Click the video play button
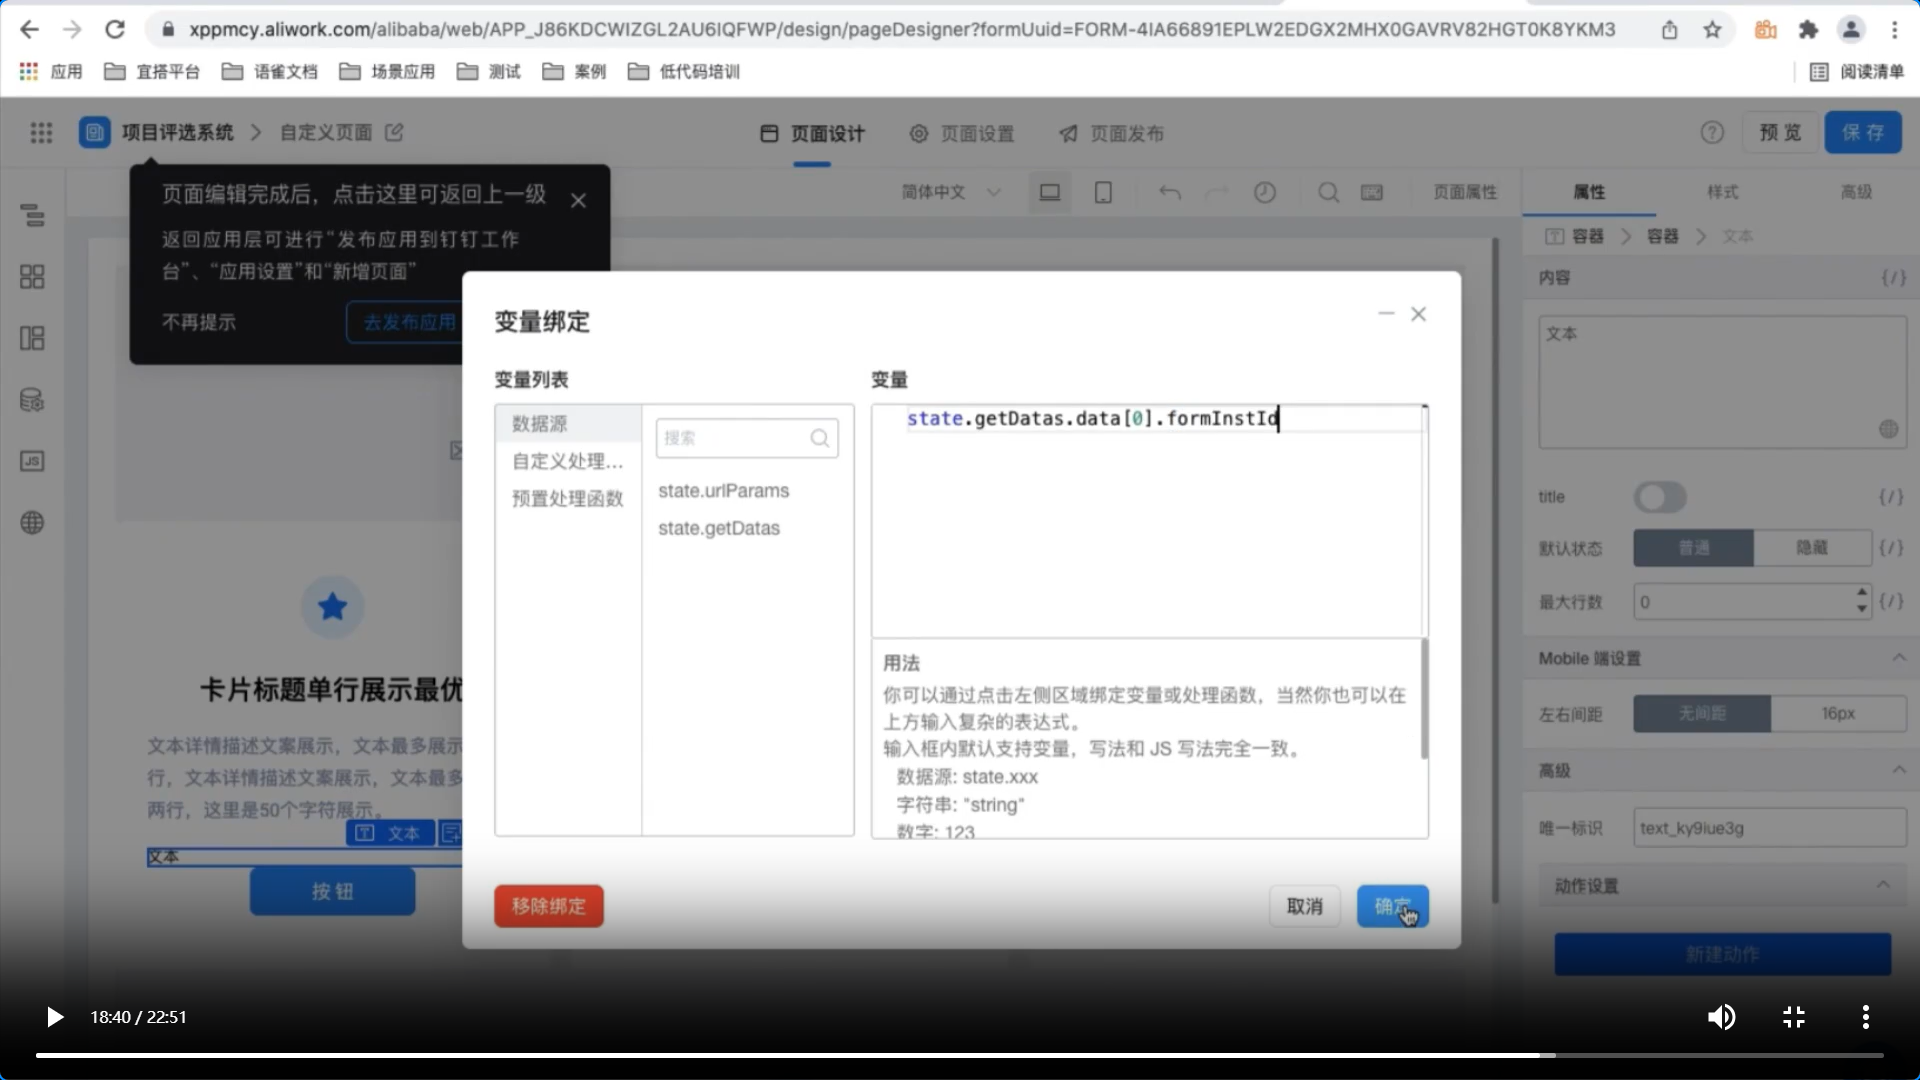 [x=55, y=1017]
